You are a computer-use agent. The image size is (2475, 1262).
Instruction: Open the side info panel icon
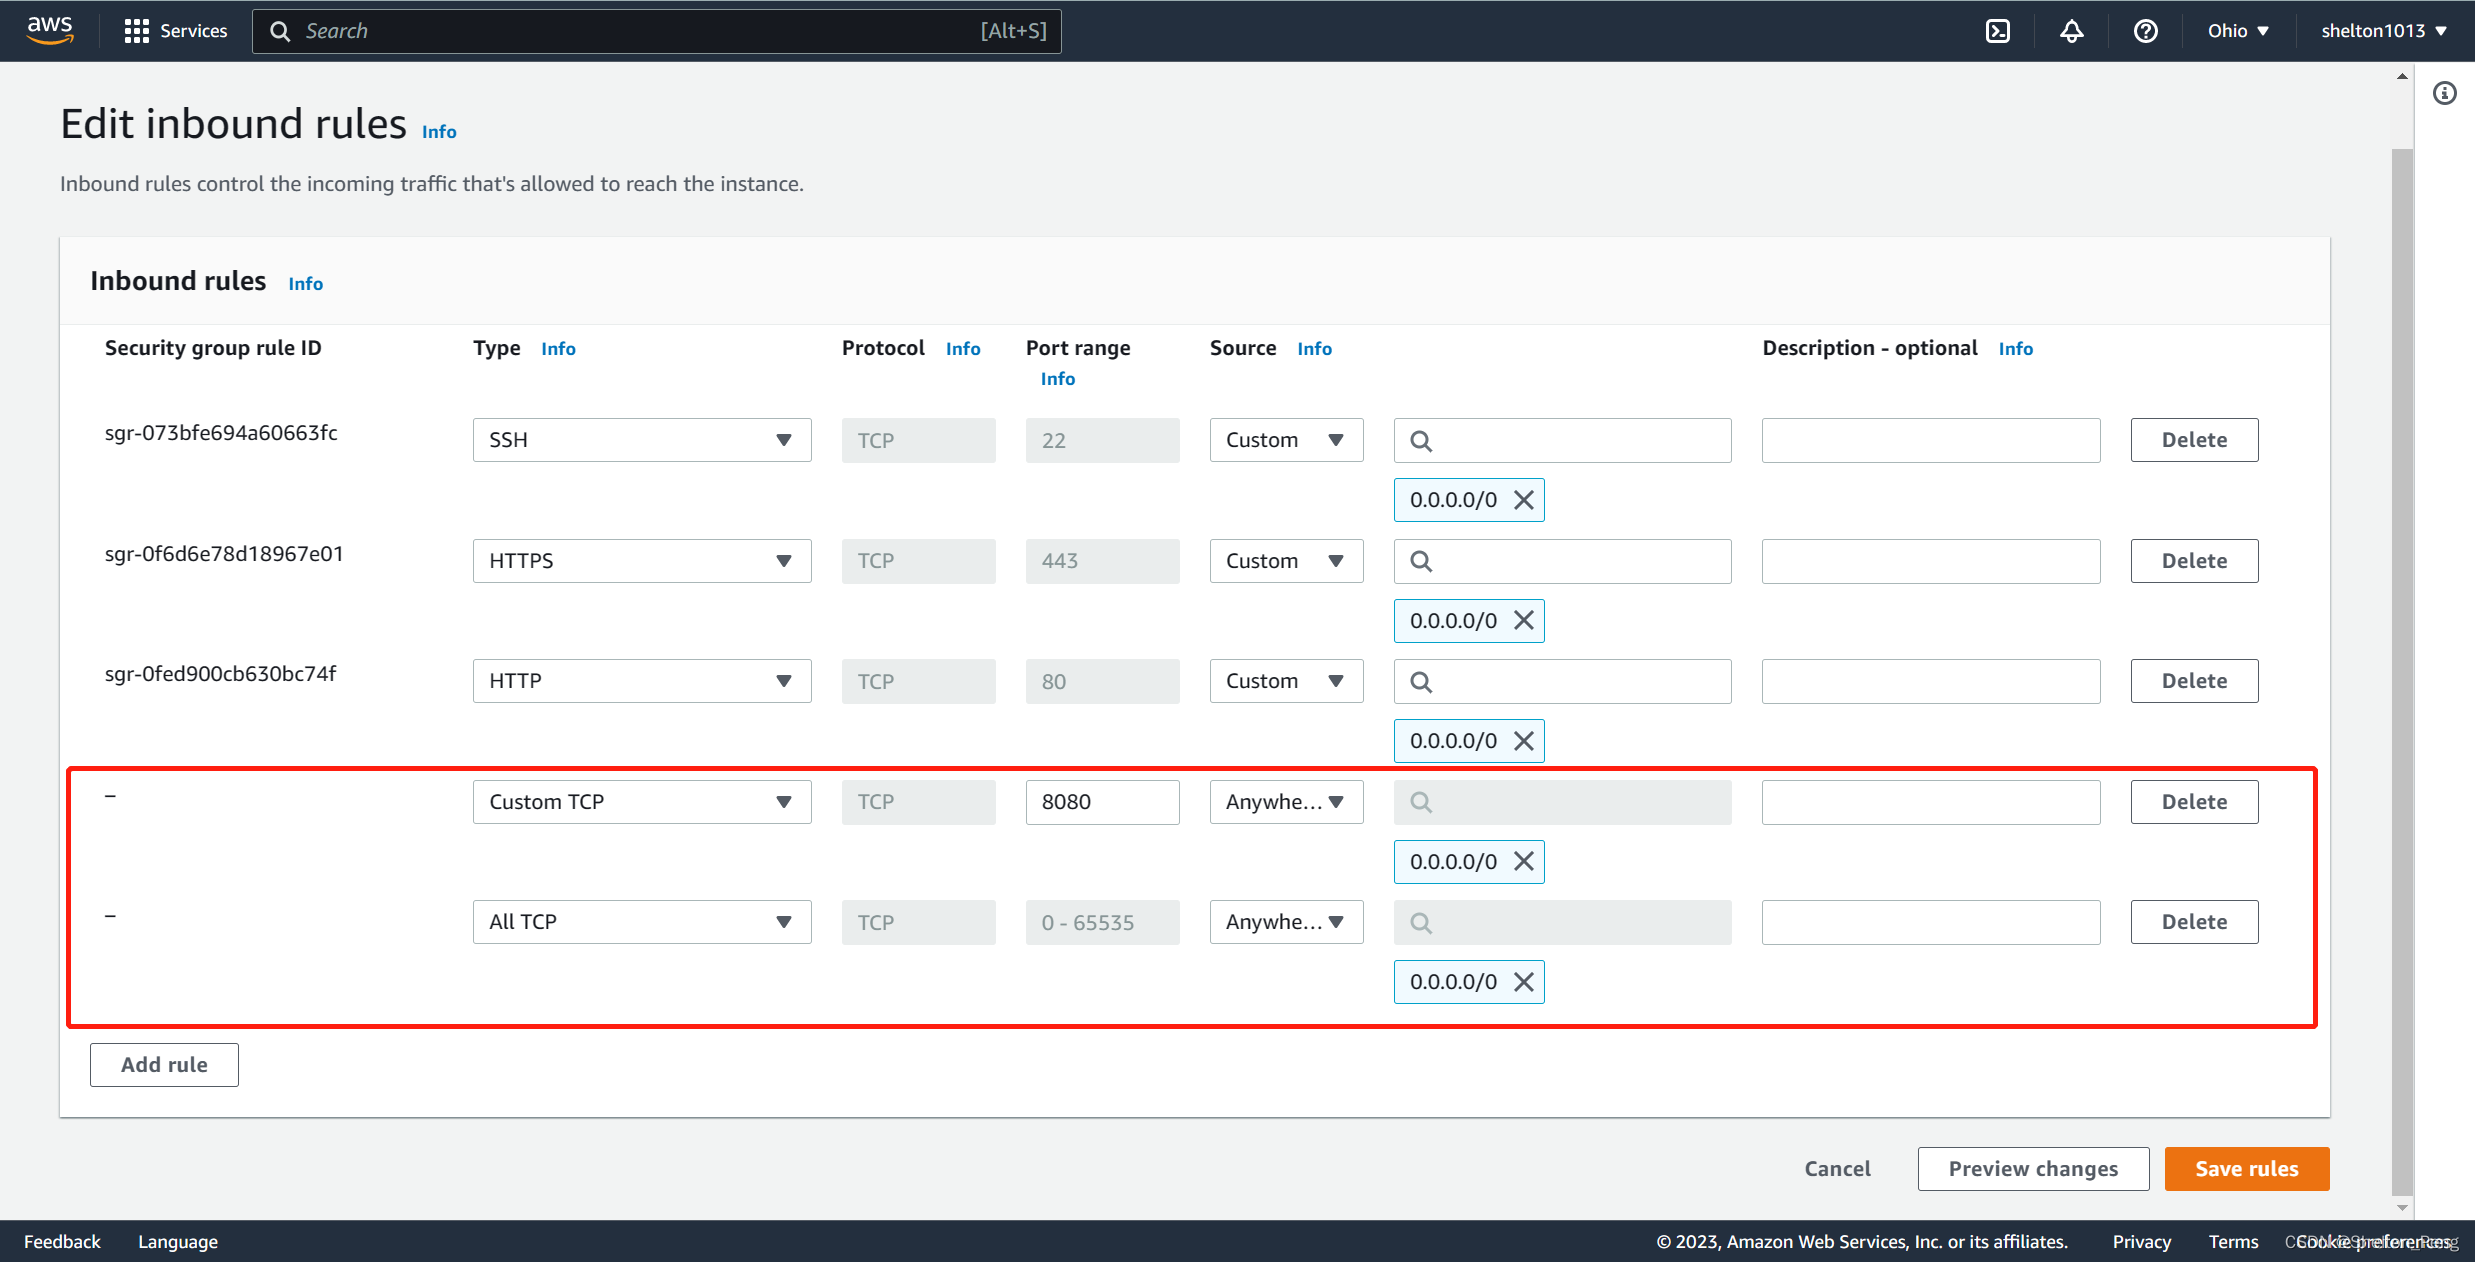[x=2444, y=93]
